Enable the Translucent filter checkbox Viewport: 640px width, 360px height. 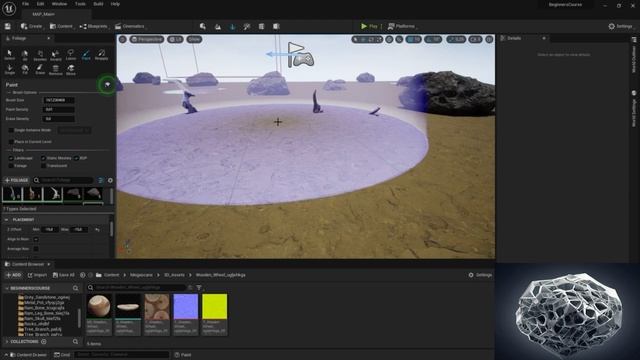click(x=43, y=166)
